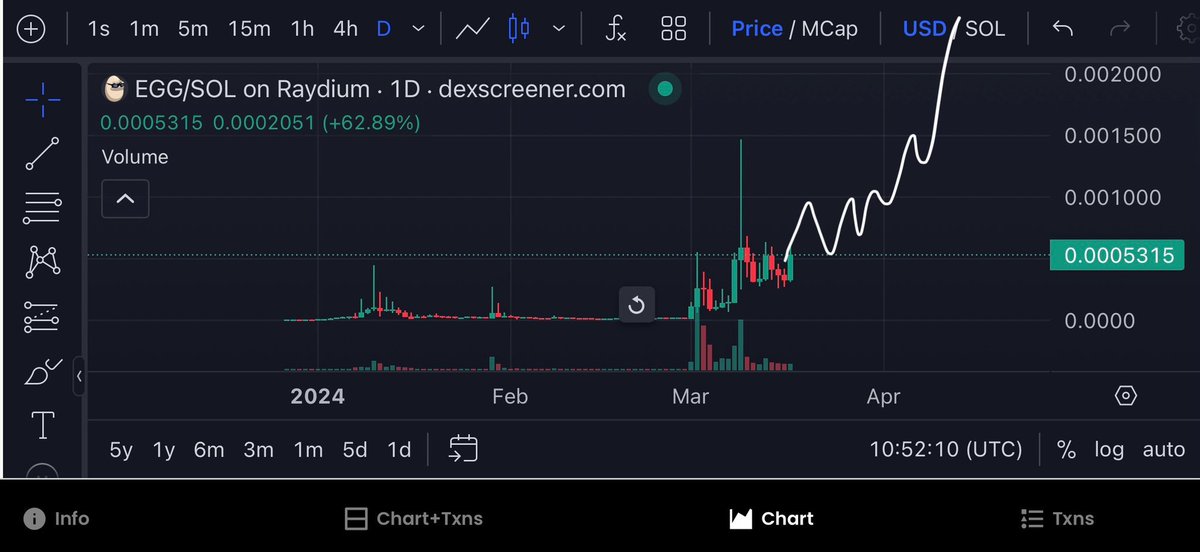Click the 10:52:10 (UTC) clock
This screenshot has height=552, width=1200.
coord(946,450)
